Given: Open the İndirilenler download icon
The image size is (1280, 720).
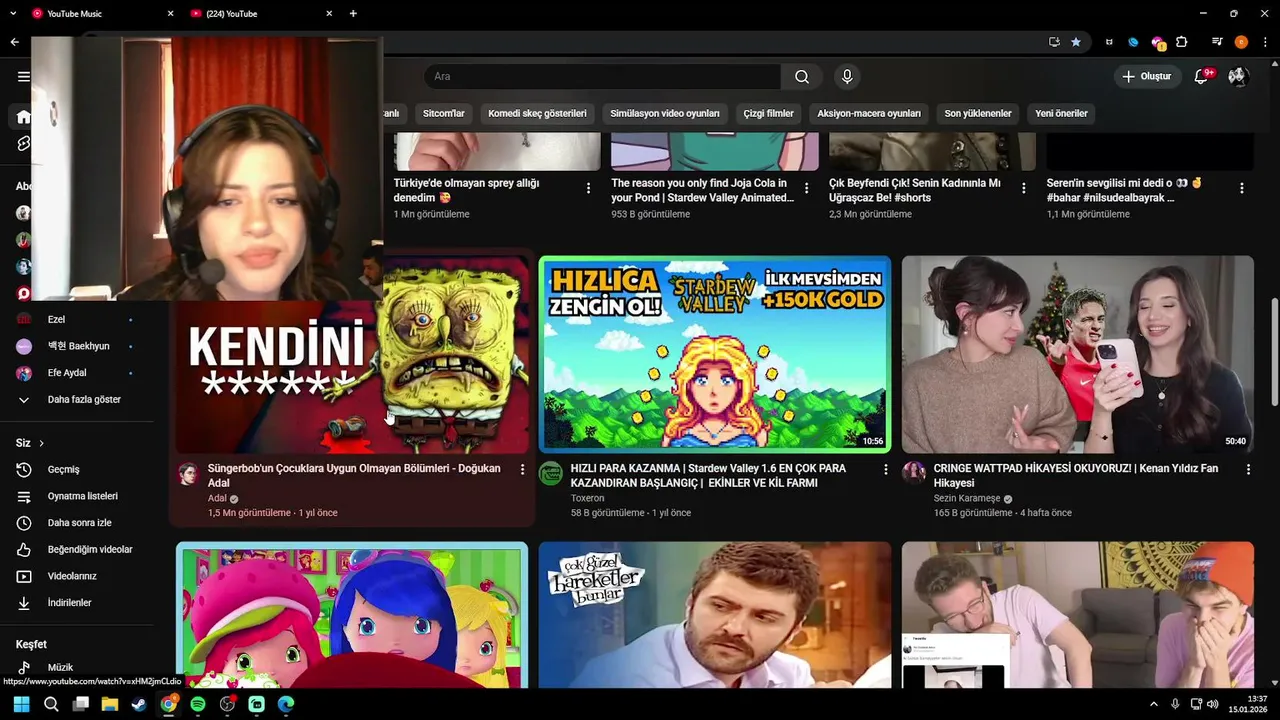Looking at the screenshot, I should [24, 603].
